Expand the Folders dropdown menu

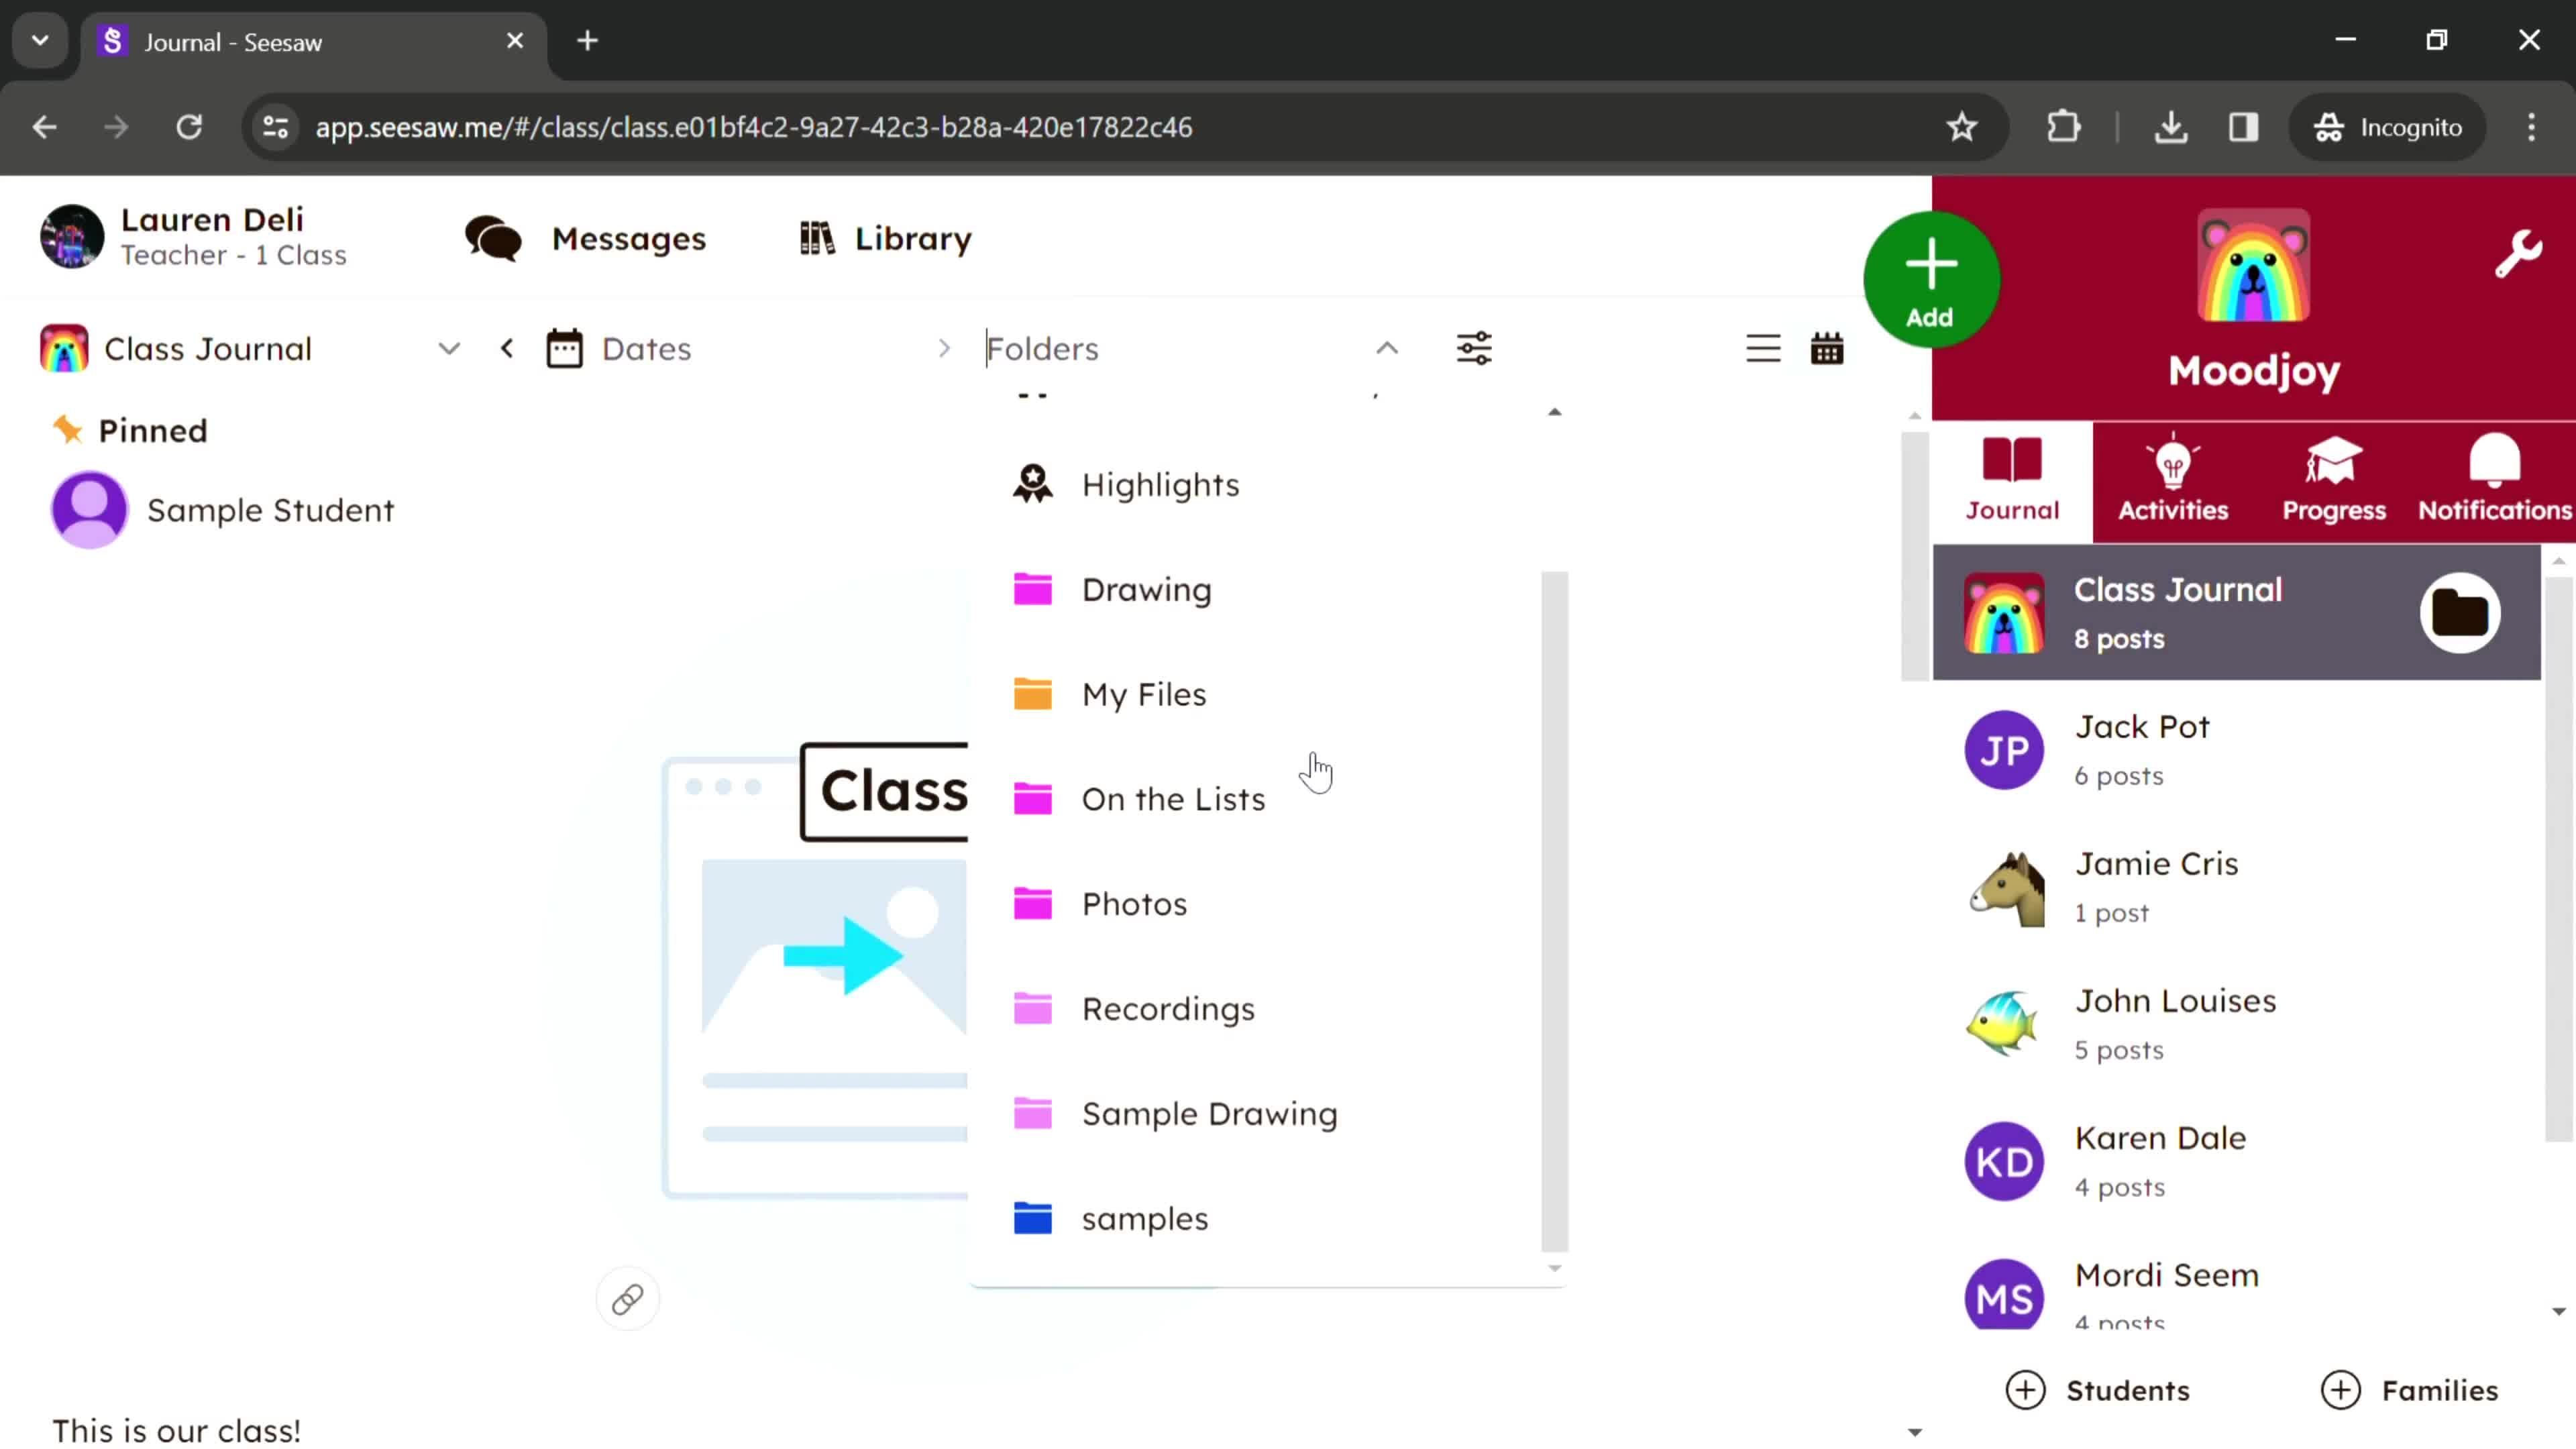1387,349
